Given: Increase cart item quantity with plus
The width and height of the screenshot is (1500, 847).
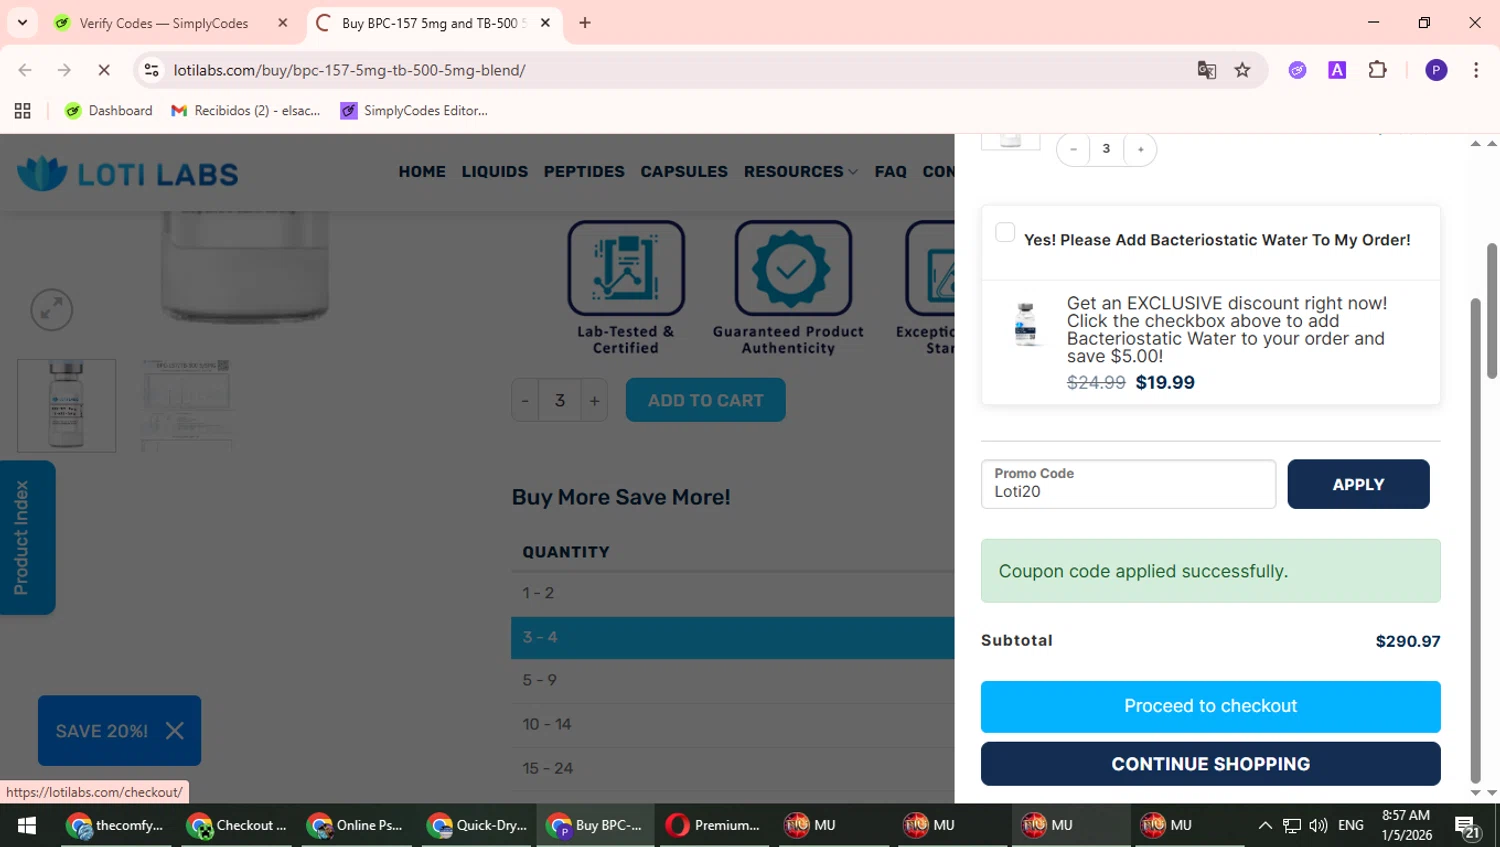Looking at the screenshot, I should click(1140, 149).
